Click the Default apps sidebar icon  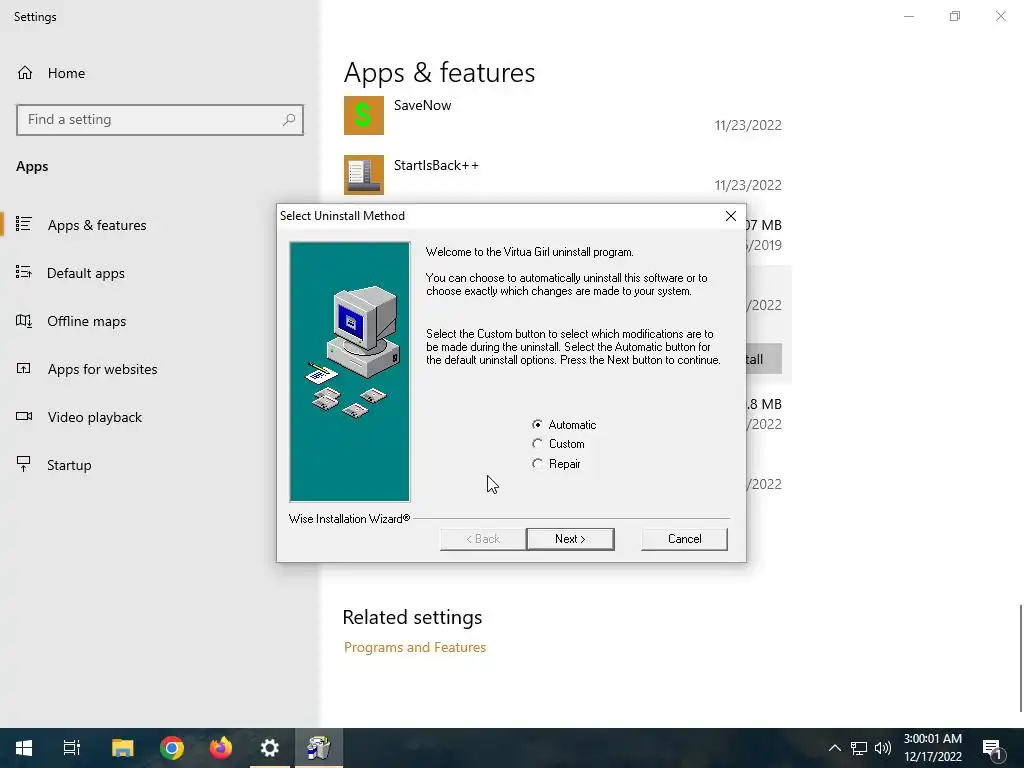24,272
